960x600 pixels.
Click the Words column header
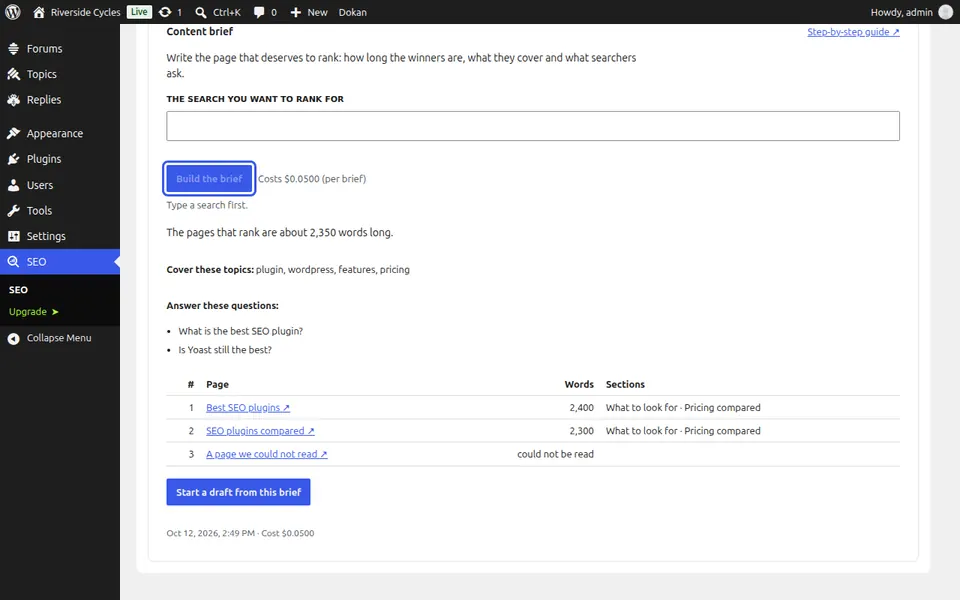(579, 384)
